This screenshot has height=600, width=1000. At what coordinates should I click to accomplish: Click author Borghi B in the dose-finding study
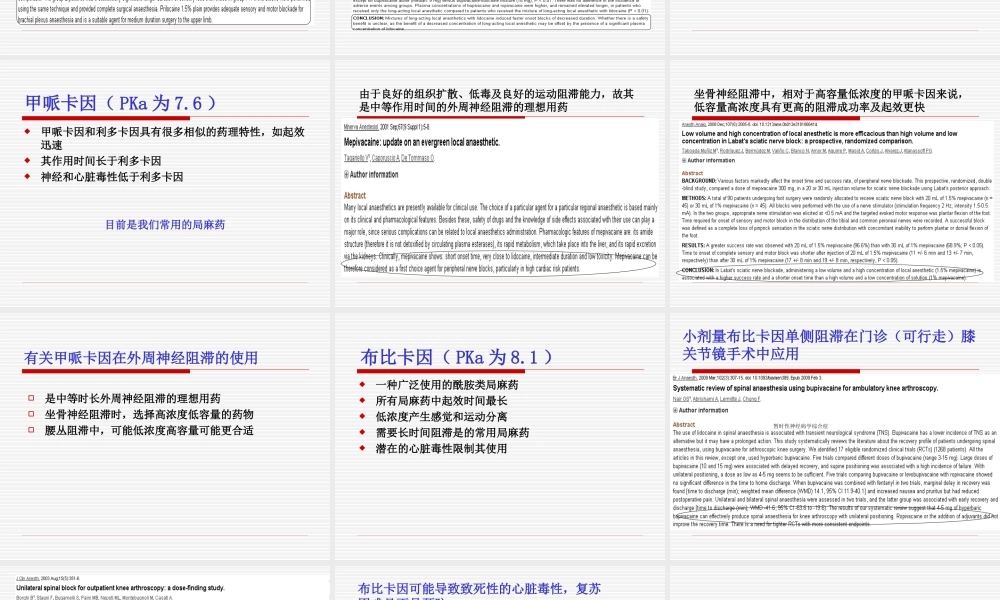click(x=22, y=595)
